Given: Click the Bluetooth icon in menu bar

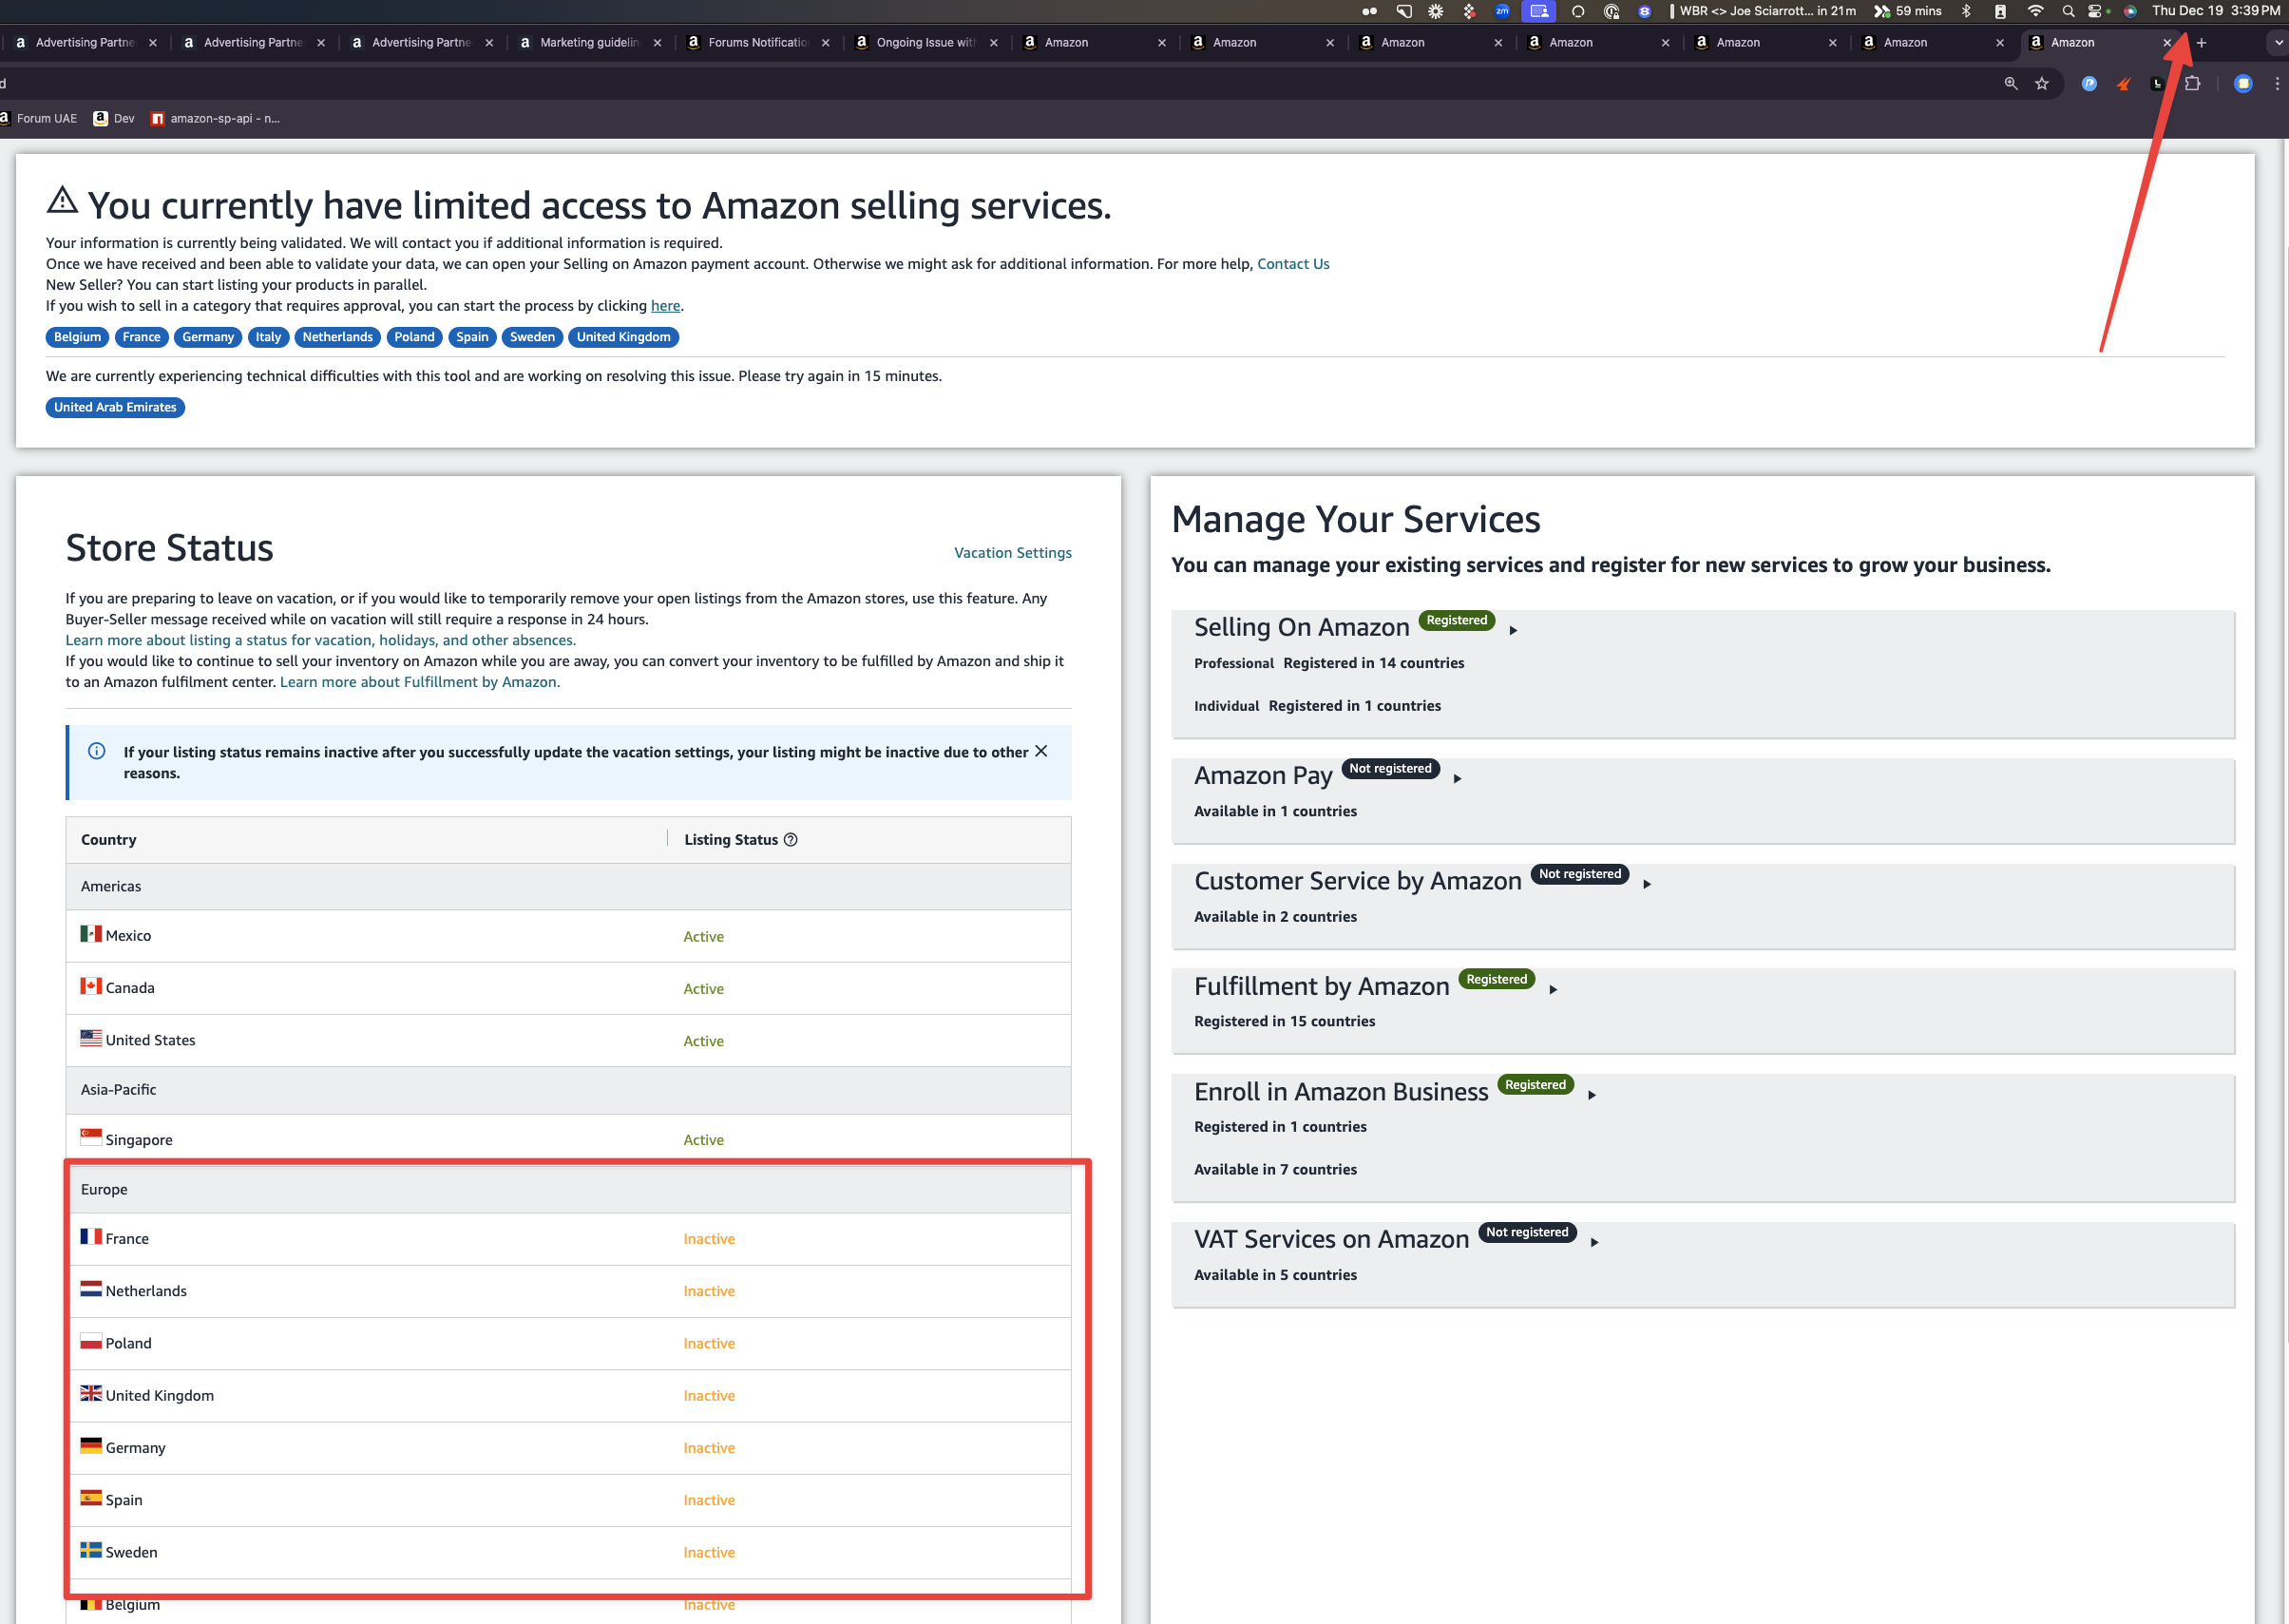Looking at the screenshot, I should [x=1966, y=11].
